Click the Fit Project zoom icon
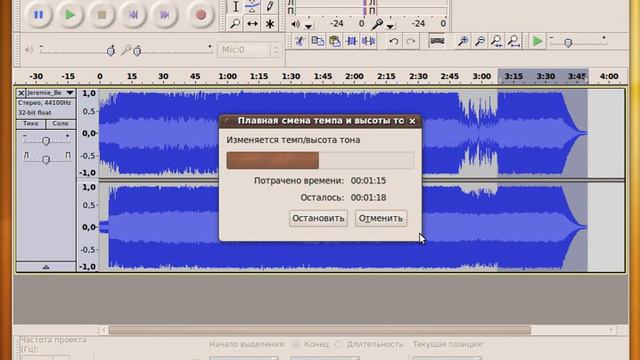Image resolution: width=640 pixels, height=360 pixels. point(514,41)
